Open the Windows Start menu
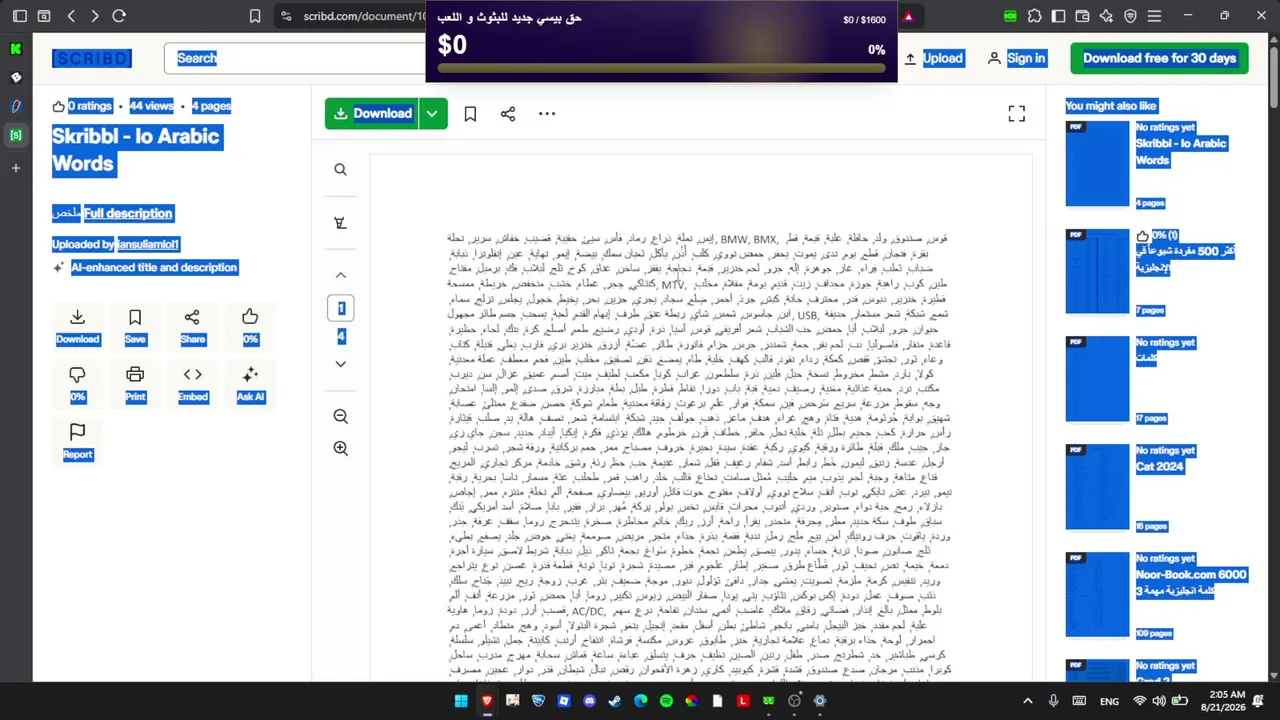This screenshot has height=720, width=1280. pyautogui.click(x=461, y=701)
